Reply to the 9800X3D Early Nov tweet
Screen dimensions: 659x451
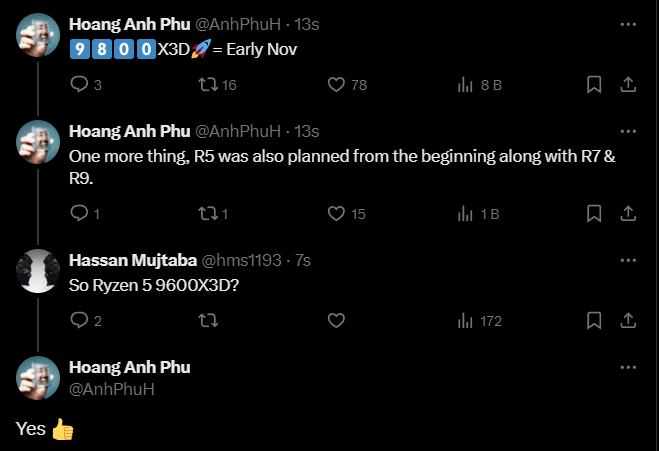tap(80, 85)
